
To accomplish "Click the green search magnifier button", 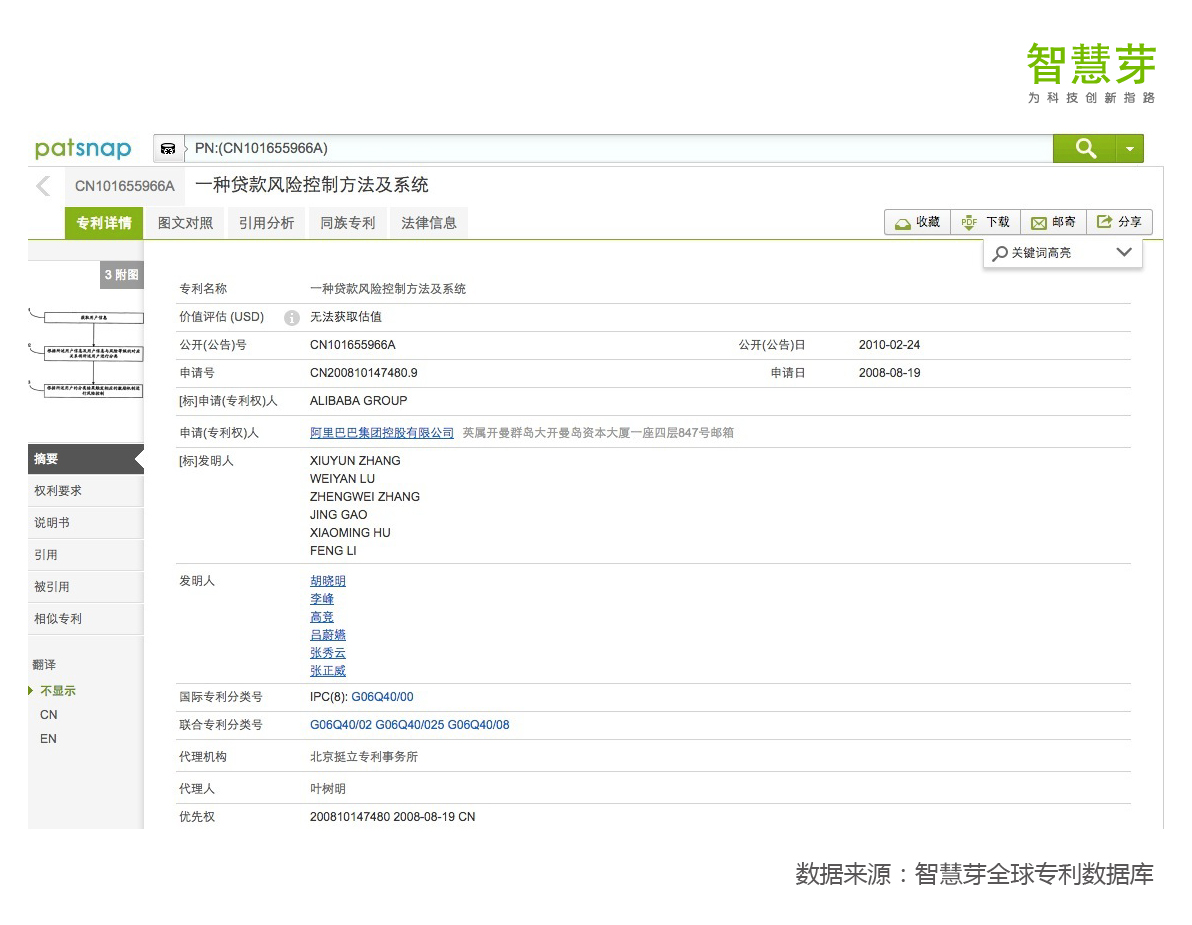I will 1084,148.
